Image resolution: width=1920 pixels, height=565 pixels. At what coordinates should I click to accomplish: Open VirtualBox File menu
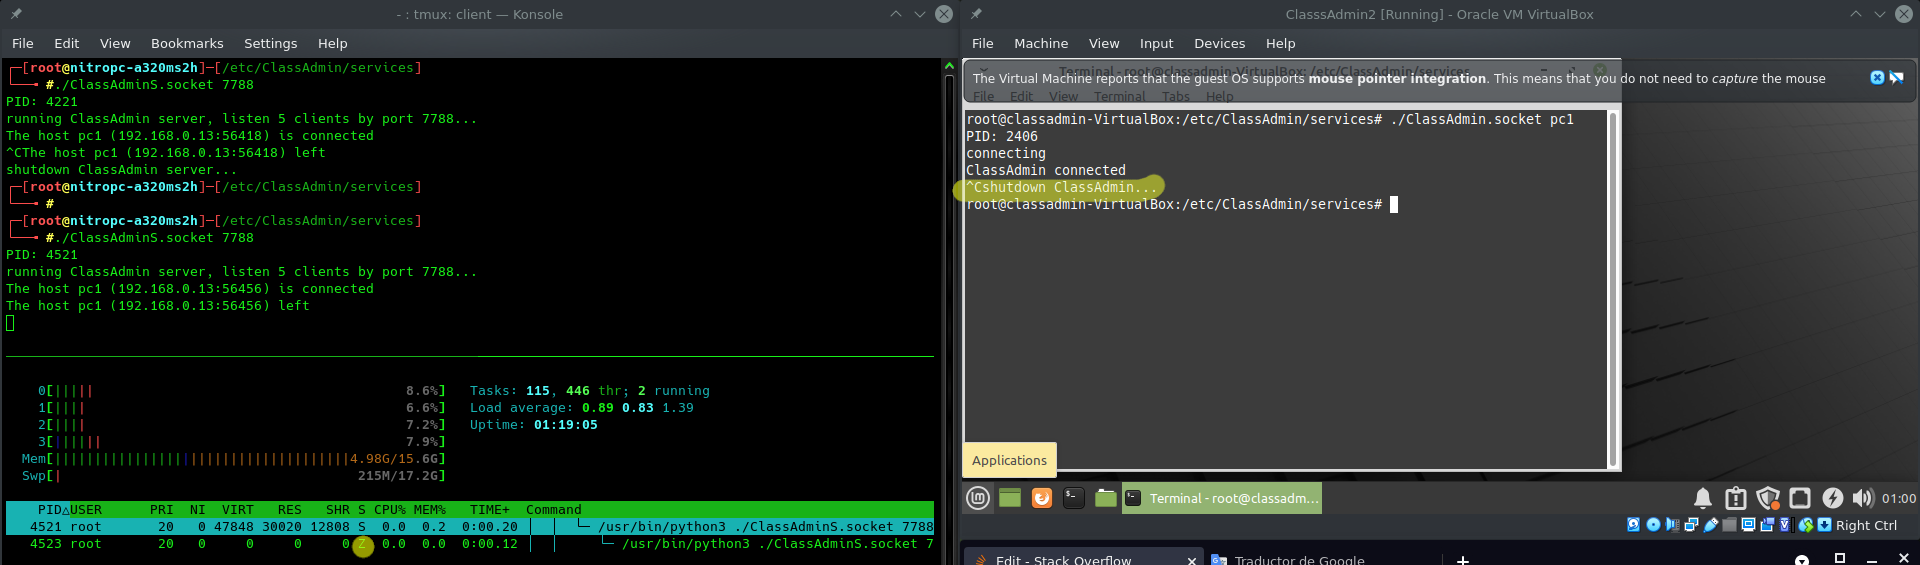(x=983, y=43)
